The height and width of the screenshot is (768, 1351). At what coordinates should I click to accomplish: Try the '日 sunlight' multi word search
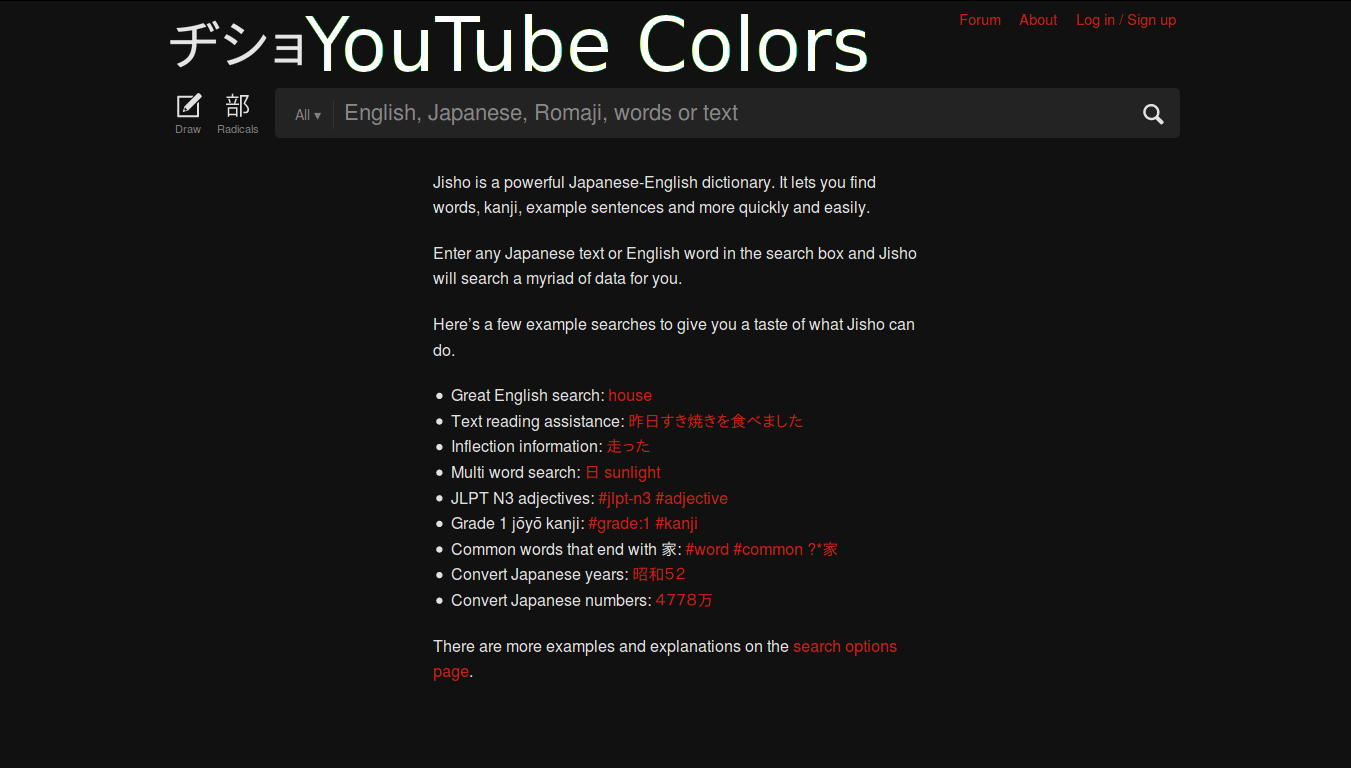[623, 473]
